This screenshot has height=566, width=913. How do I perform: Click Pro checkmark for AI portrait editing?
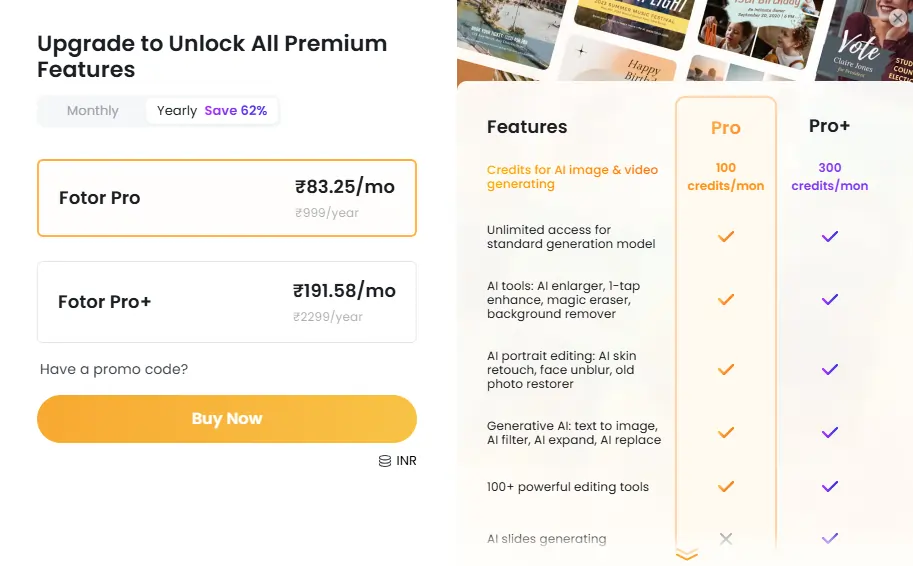pos(726,370)
